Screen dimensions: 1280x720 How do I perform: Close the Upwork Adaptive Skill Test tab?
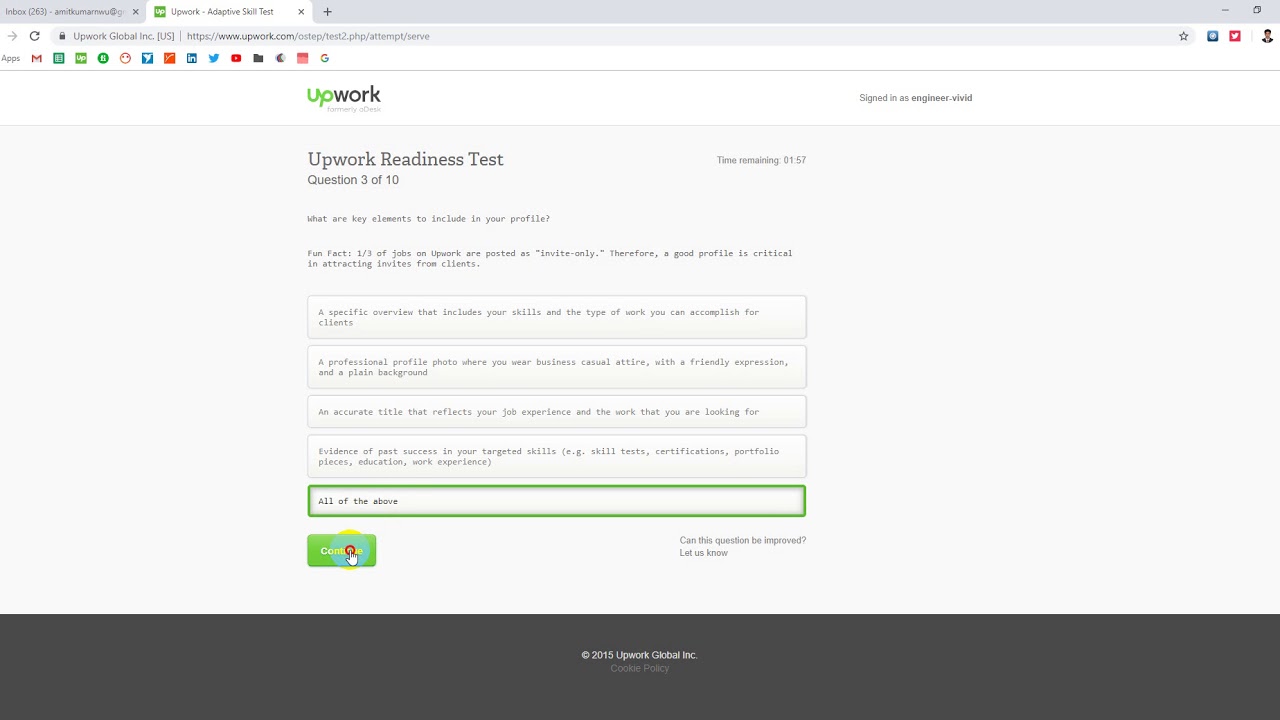(301, 12)
